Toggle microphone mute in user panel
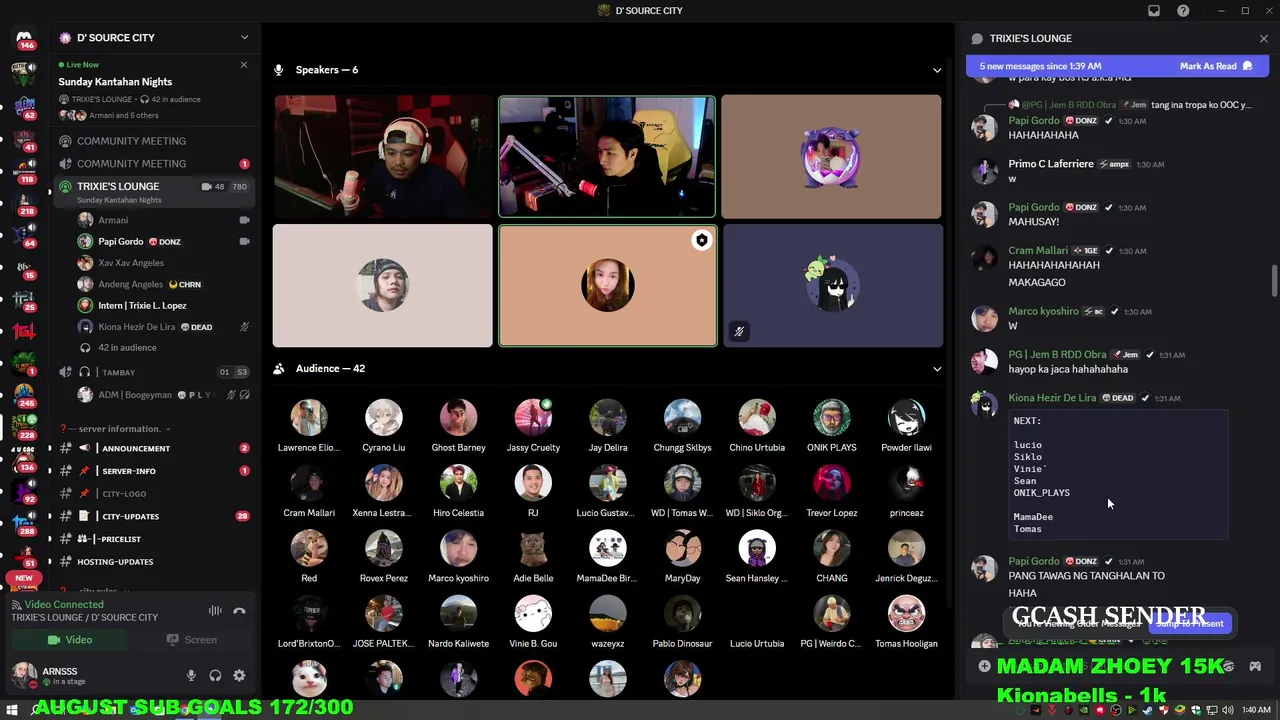 [191, 676]
